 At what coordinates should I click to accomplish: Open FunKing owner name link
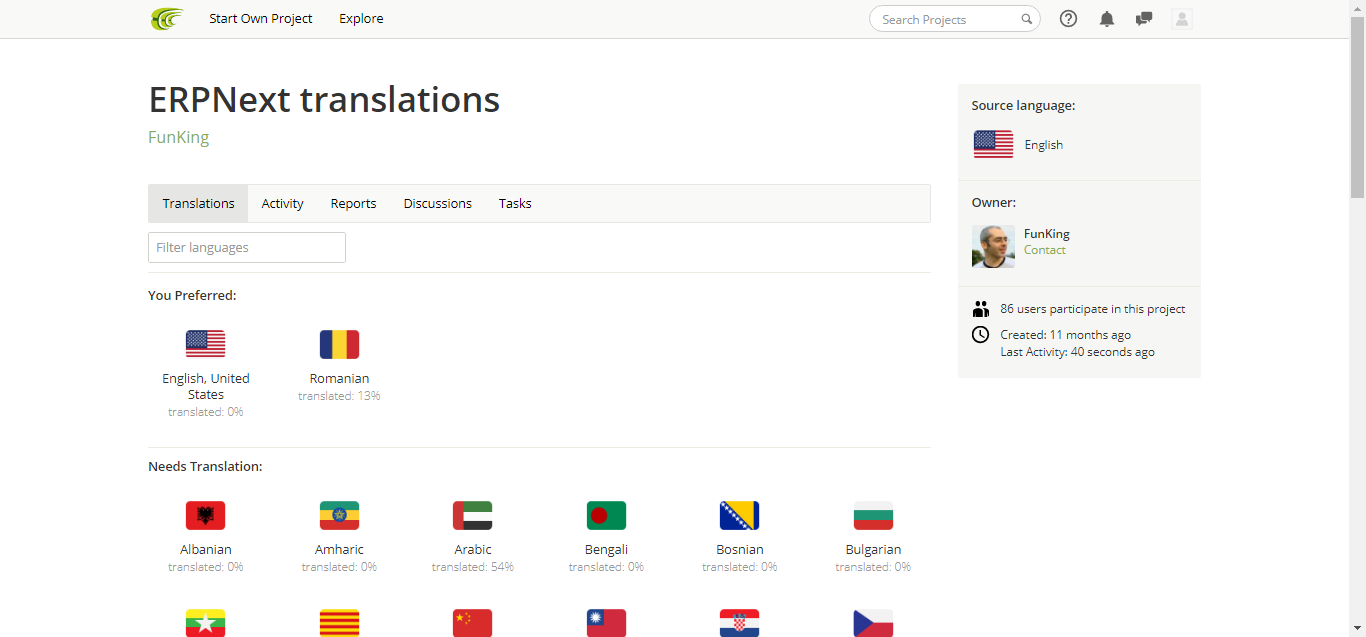[x=1047, y=234]
